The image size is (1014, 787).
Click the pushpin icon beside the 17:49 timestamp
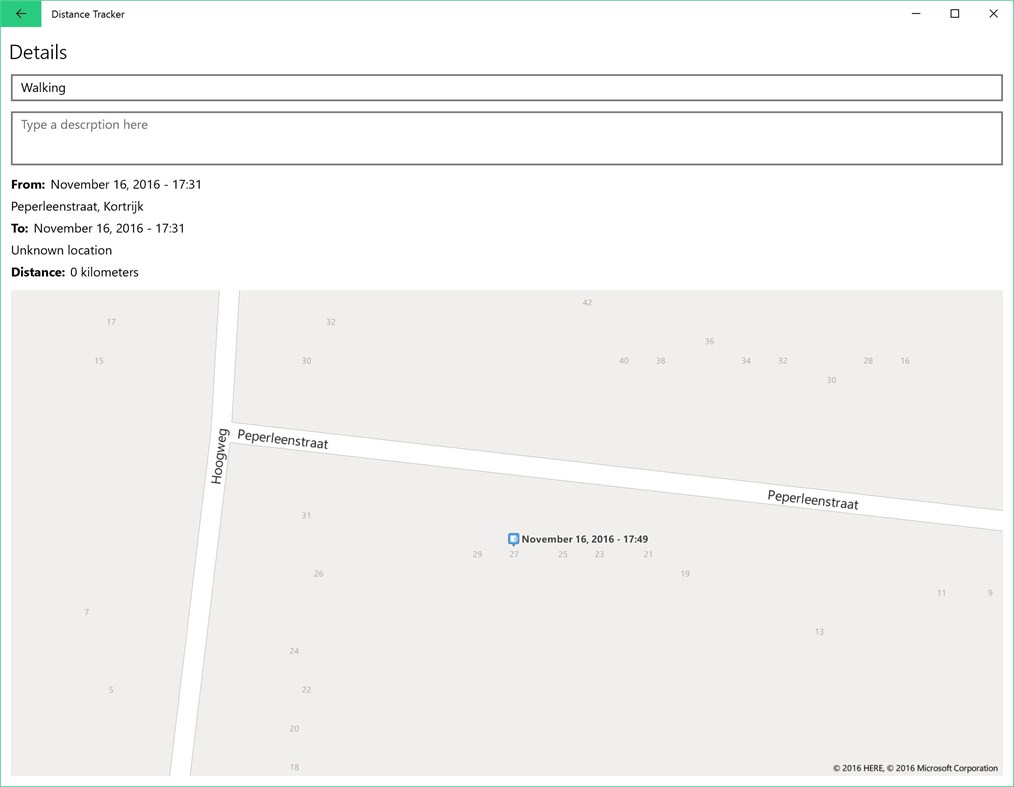(x=513, y=538)
